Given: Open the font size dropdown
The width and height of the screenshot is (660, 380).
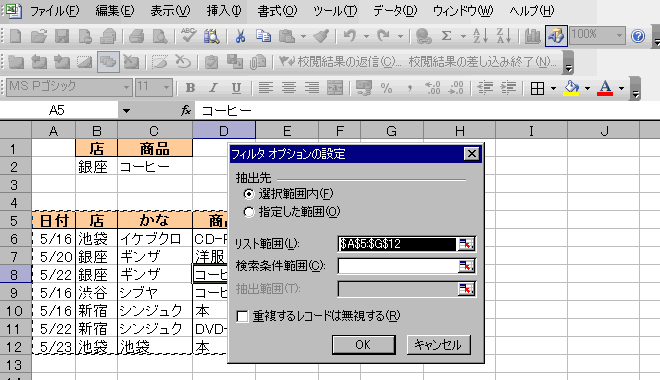Looking at the screenshot, I should click(167, 88).
